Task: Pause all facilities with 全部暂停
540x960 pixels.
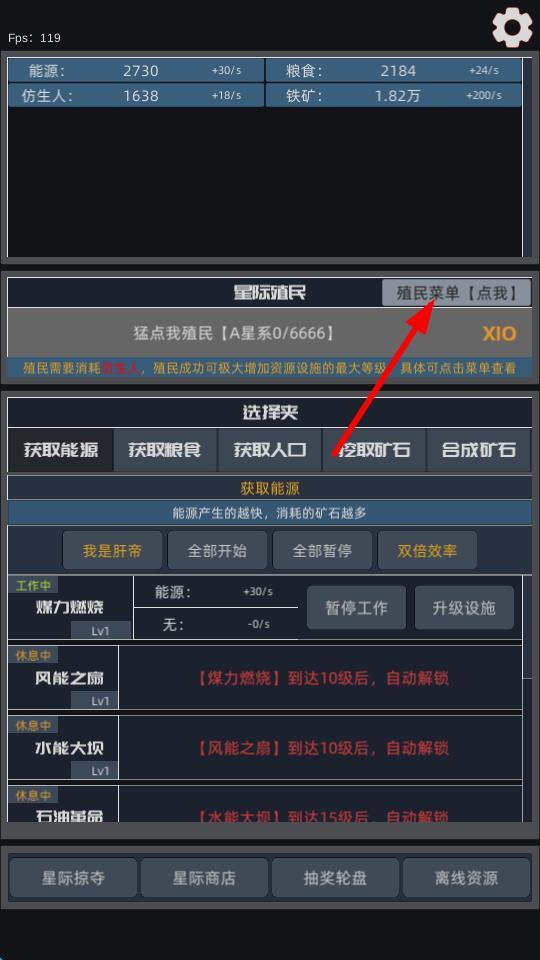Action: coord(322,550)
